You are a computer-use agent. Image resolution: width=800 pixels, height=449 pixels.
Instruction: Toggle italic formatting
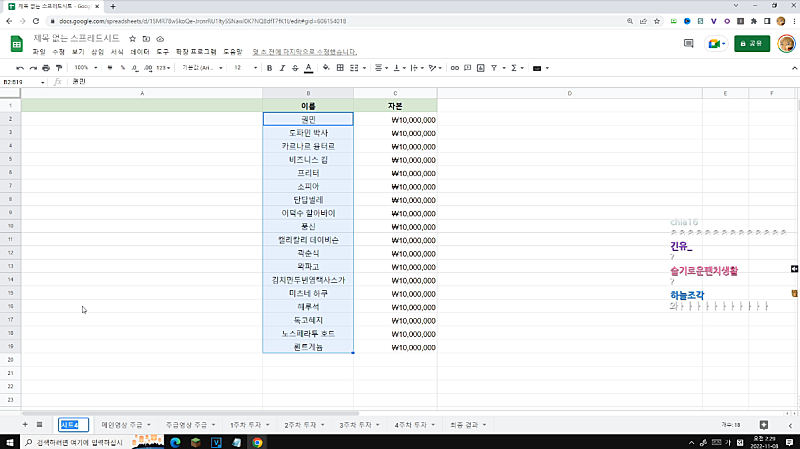point(282,68)
